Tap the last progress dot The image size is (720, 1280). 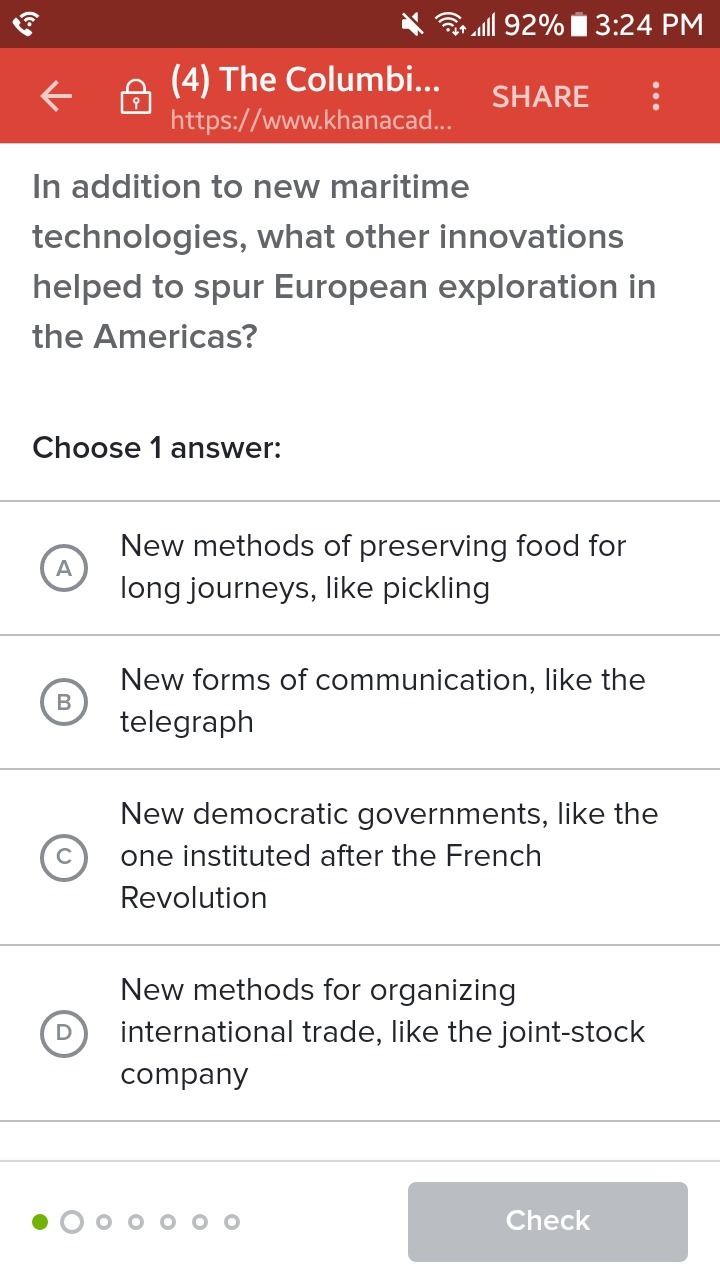point(232,1221)
